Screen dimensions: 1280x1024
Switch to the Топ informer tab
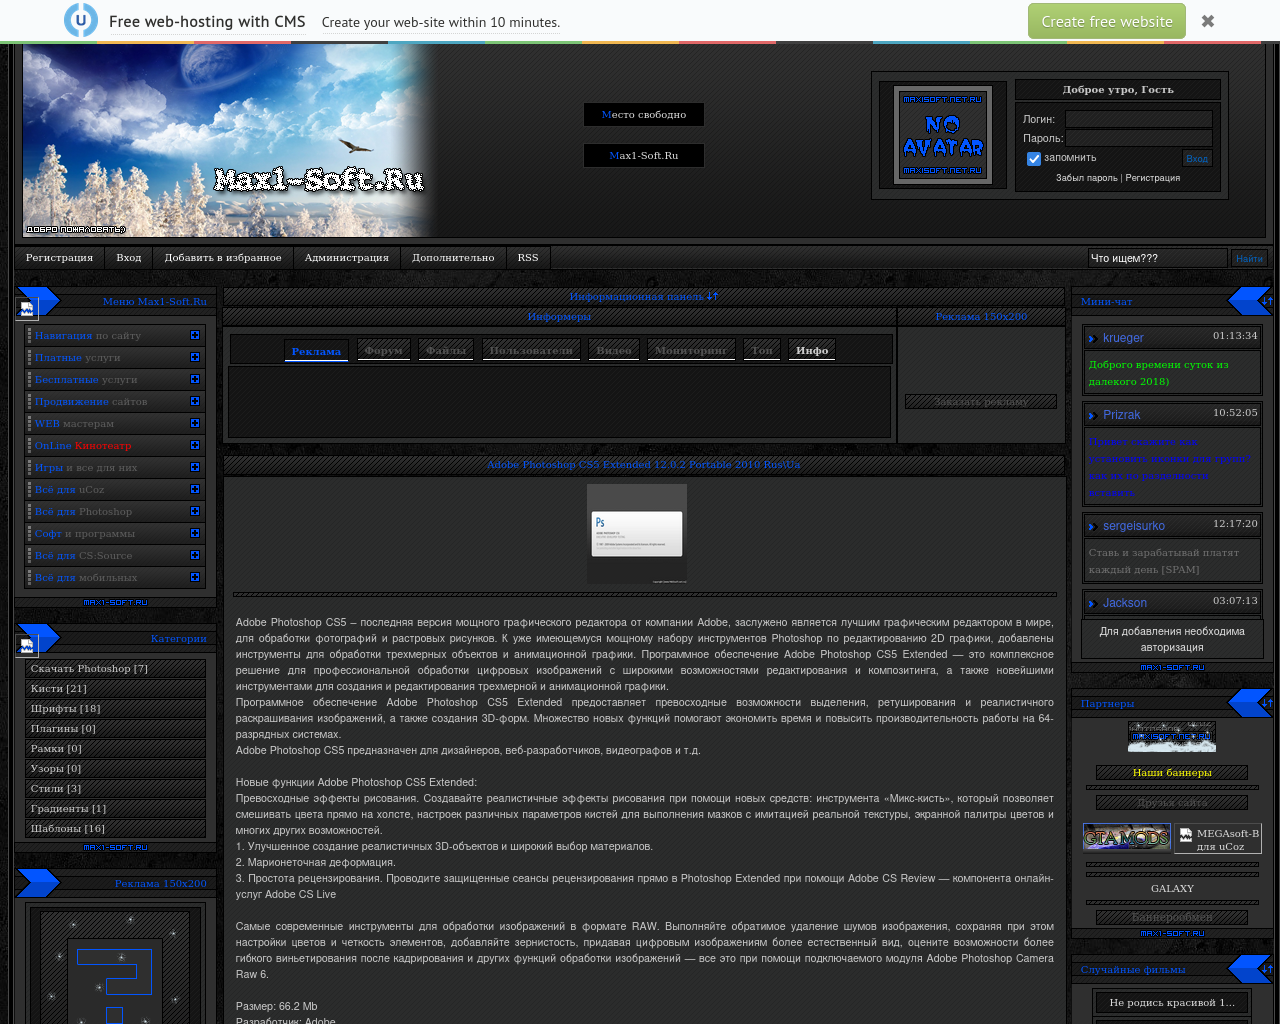[762, 351]
